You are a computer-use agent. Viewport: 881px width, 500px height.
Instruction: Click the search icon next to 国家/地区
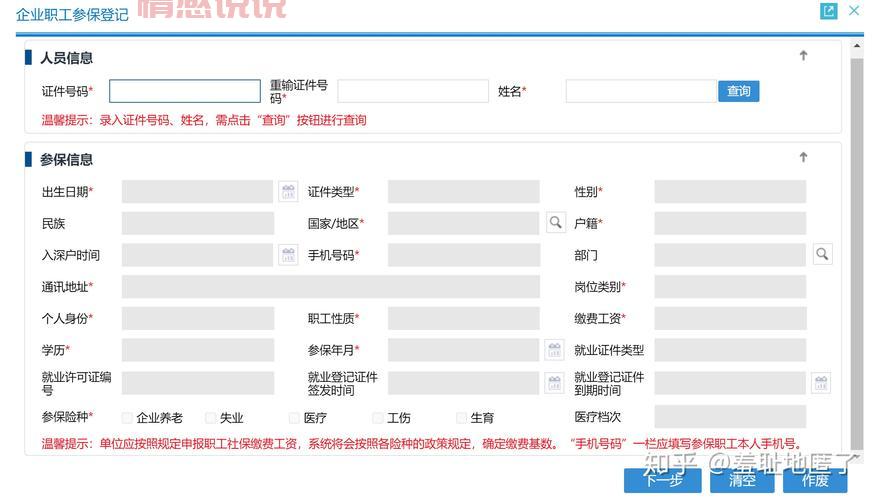point(556,222)
